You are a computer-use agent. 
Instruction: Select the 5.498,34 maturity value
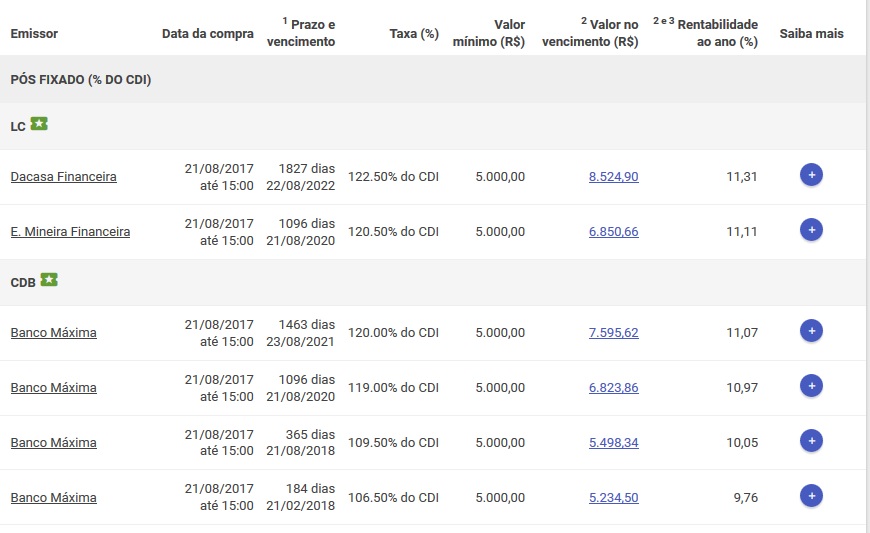[613, 443]
